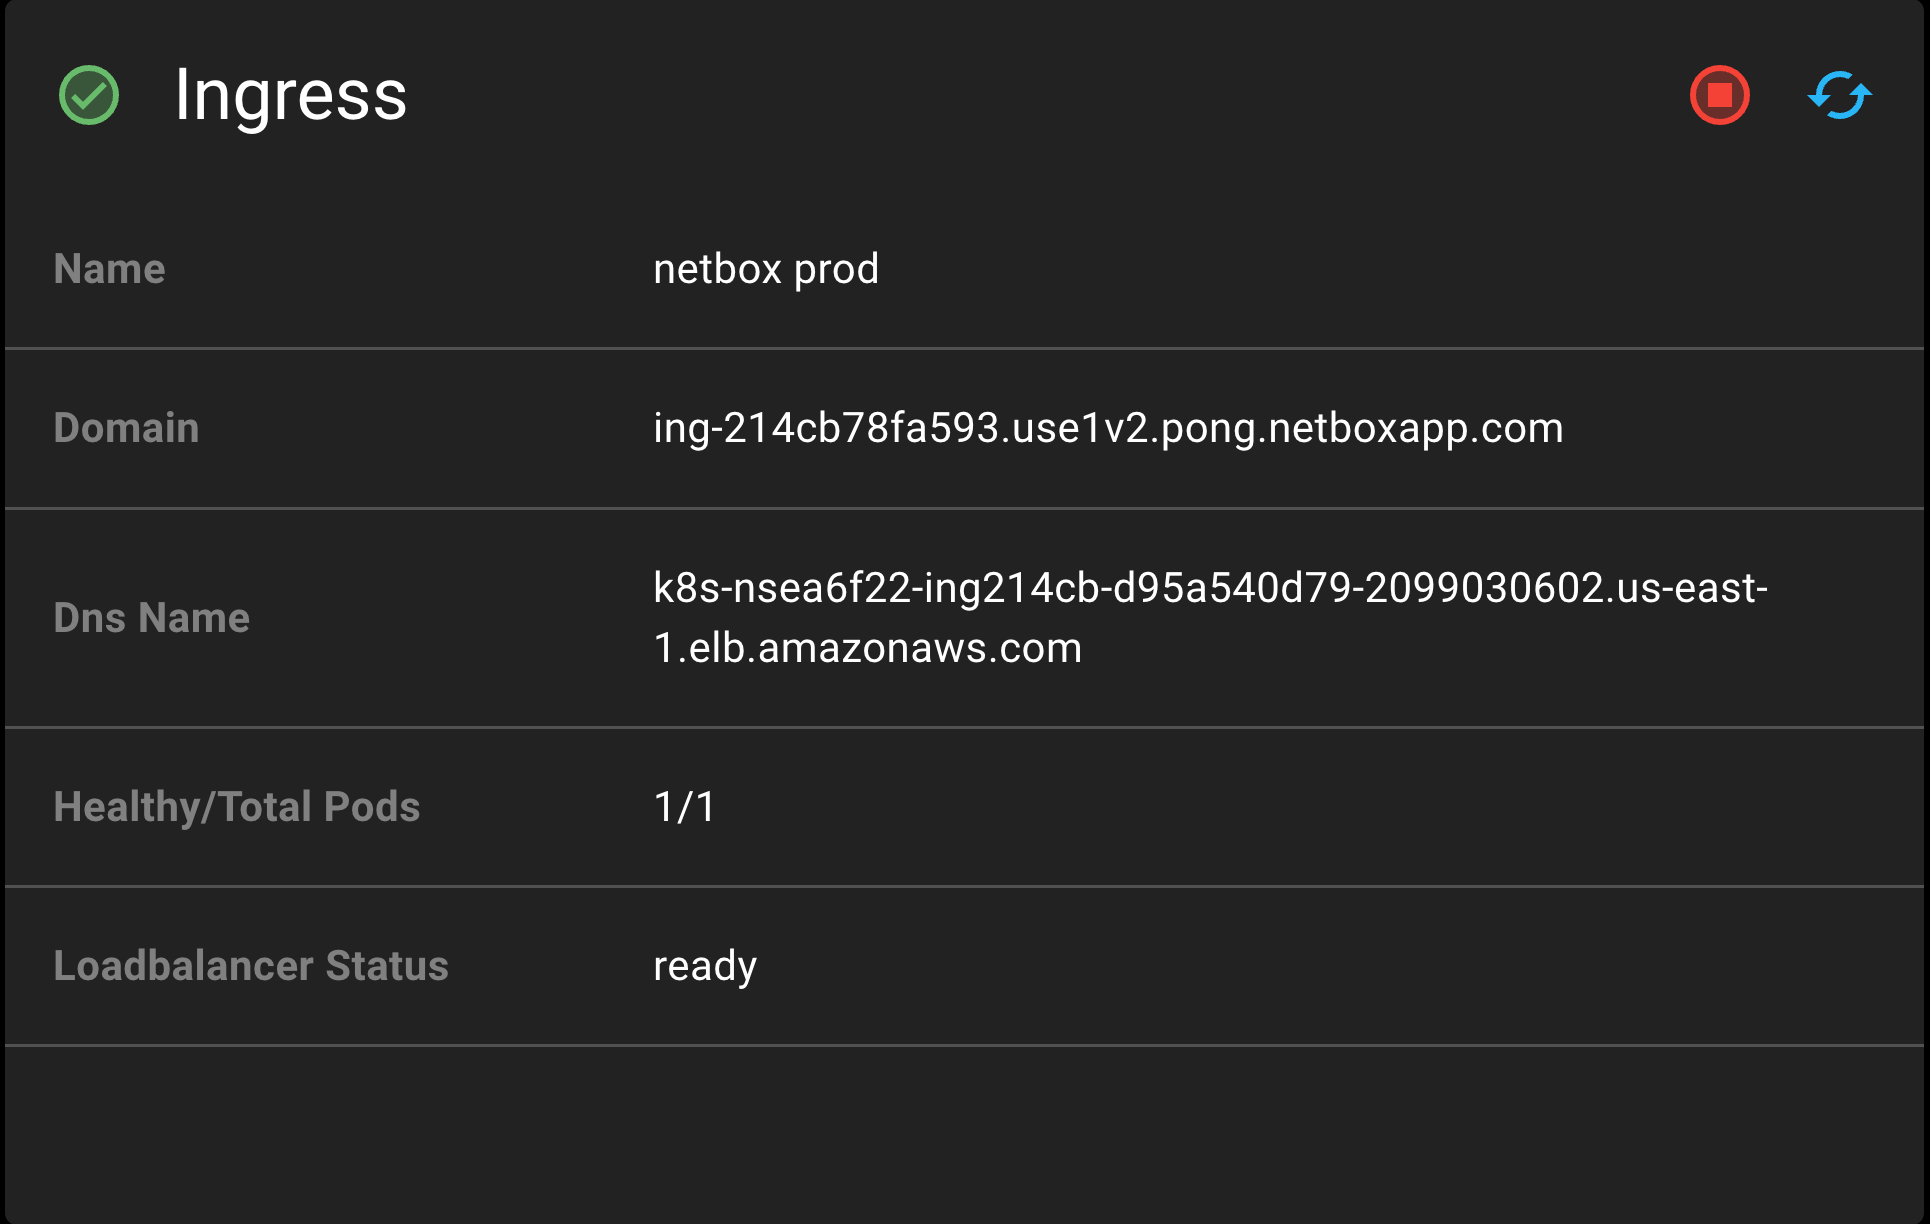This screenshot has height=1224, width=1930.
Task: Click the word prod in name value
Action: 836,270
